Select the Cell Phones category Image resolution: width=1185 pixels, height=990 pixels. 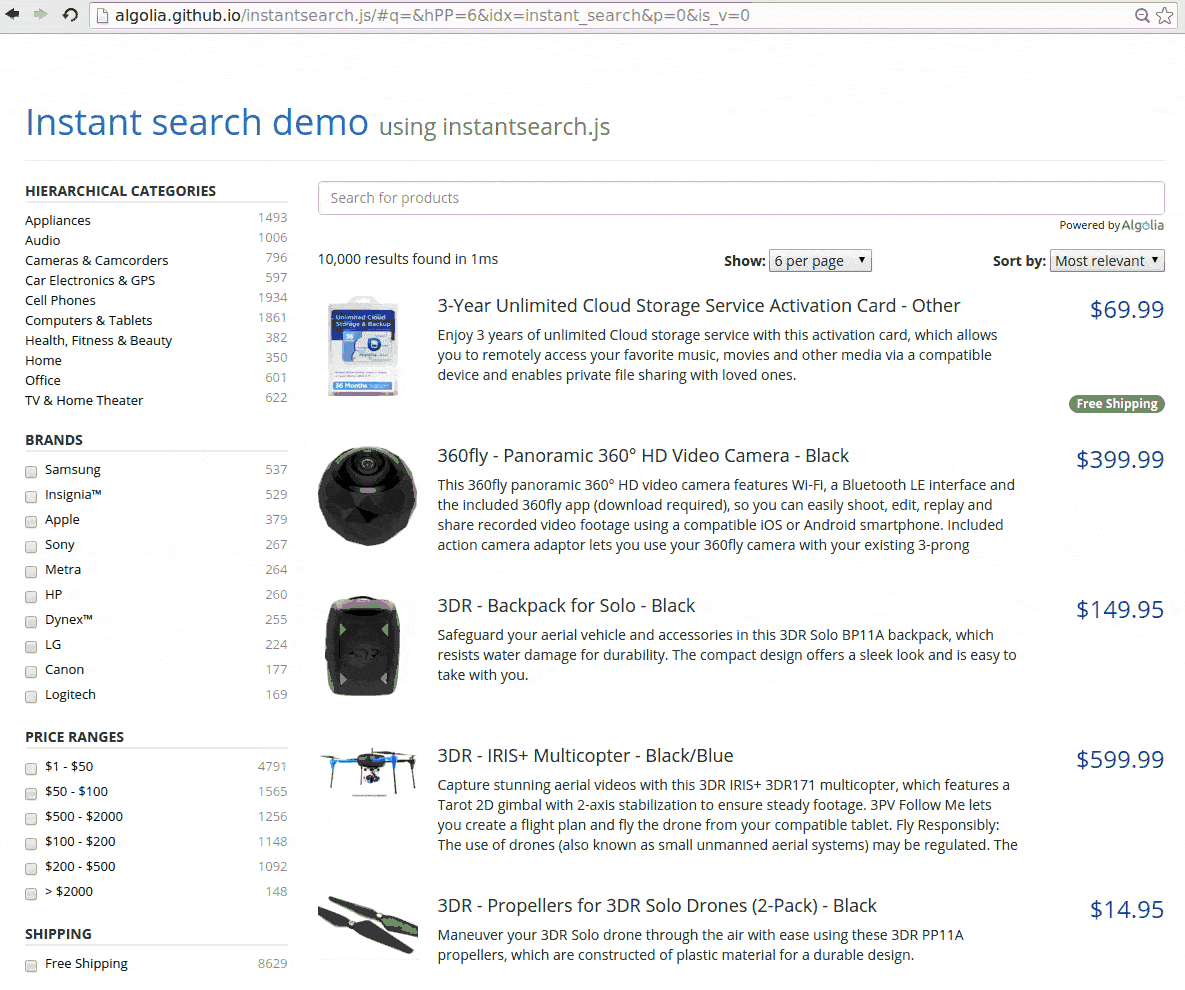pos(60,301)
